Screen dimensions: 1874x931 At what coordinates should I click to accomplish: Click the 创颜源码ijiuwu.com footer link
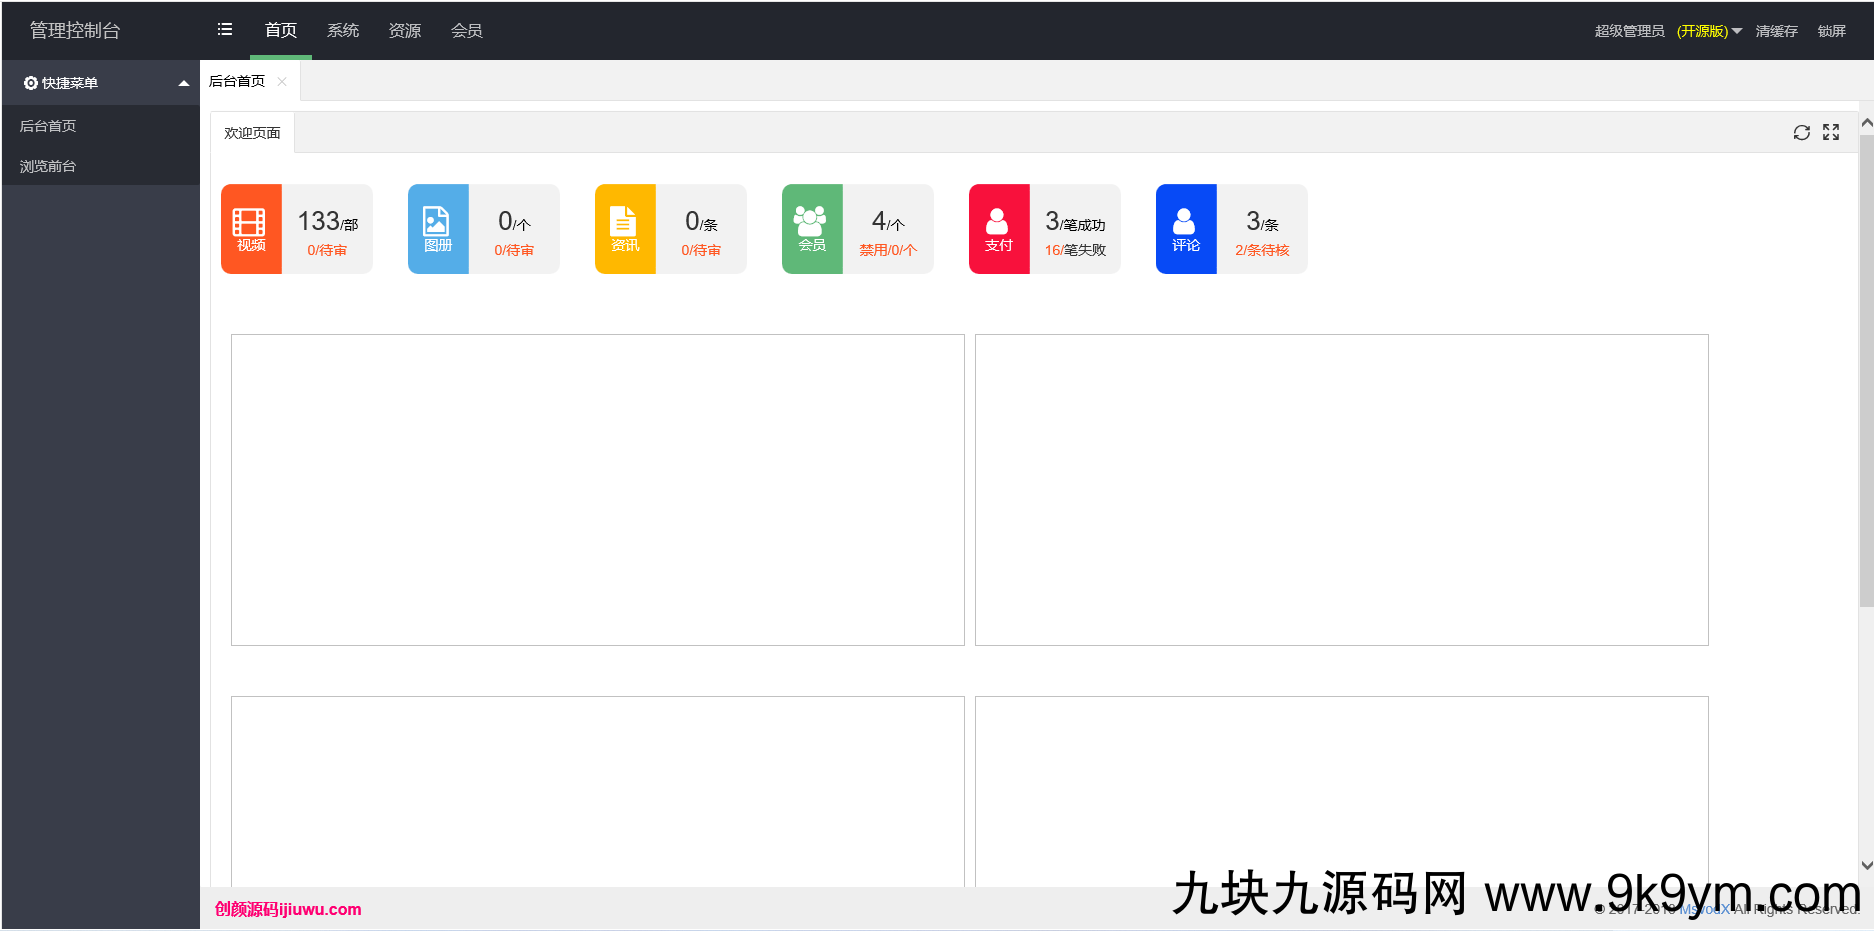288,909
